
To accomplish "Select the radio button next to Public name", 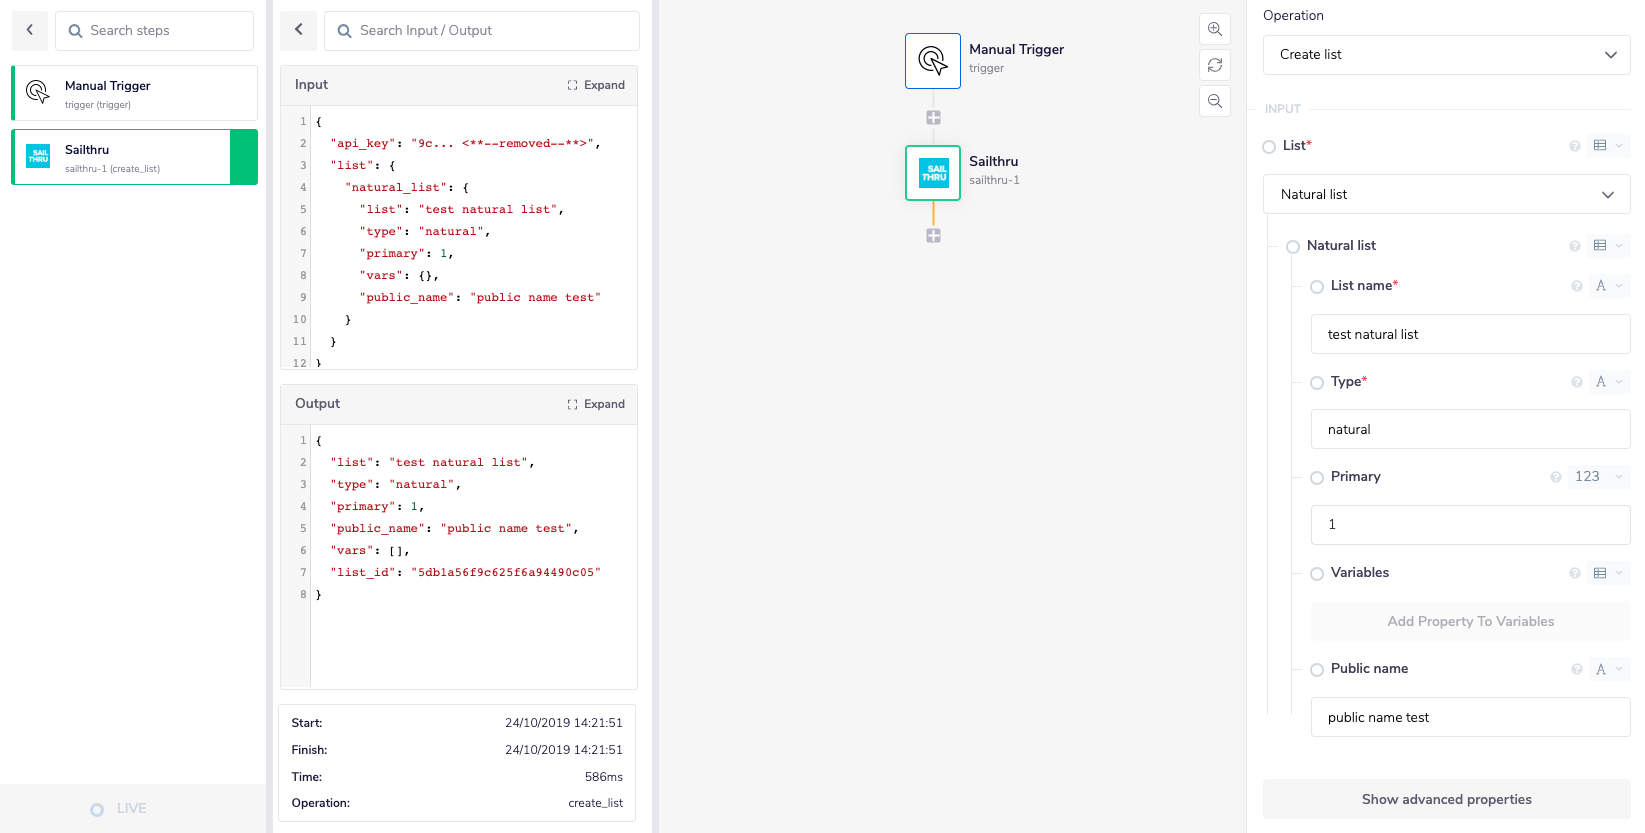I will [x=1317, y=670].
